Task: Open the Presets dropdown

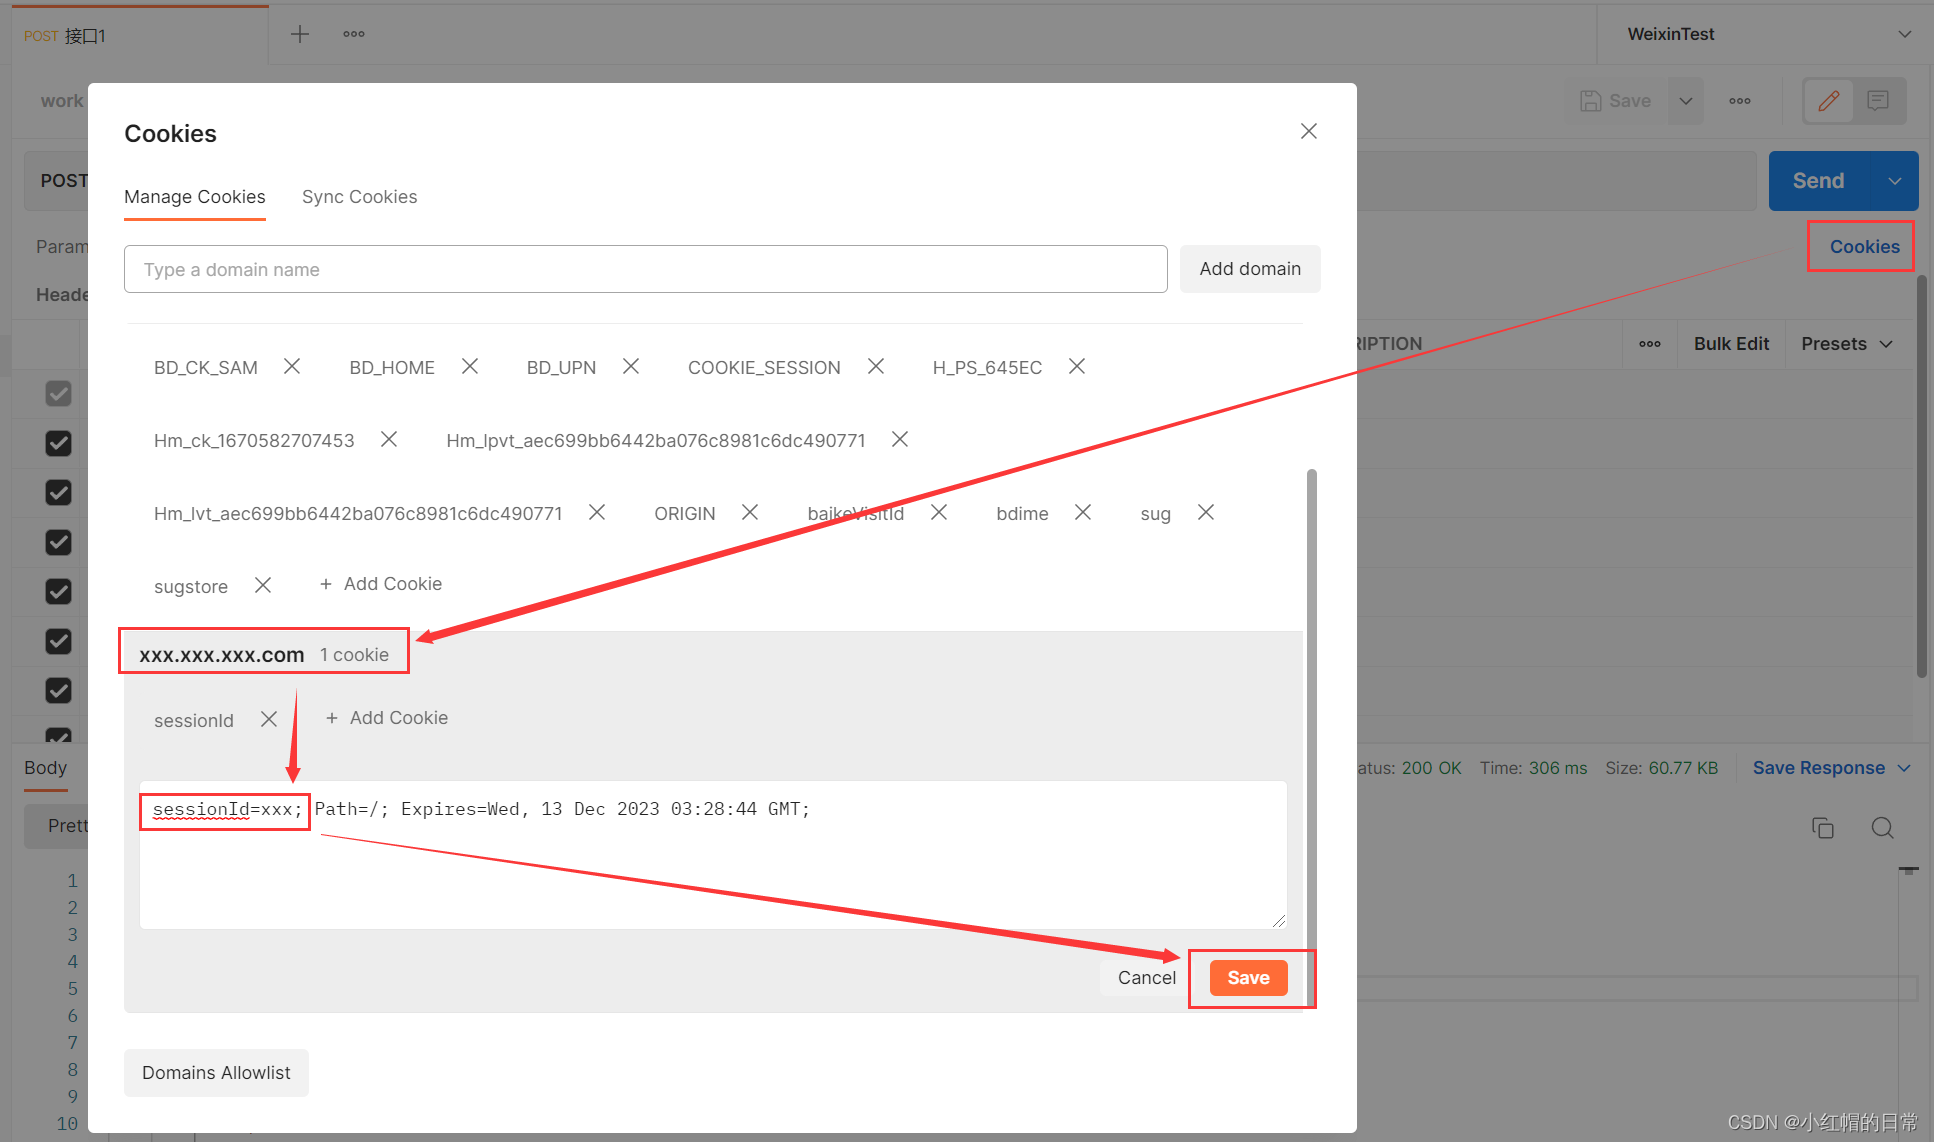Action: 1847,344
